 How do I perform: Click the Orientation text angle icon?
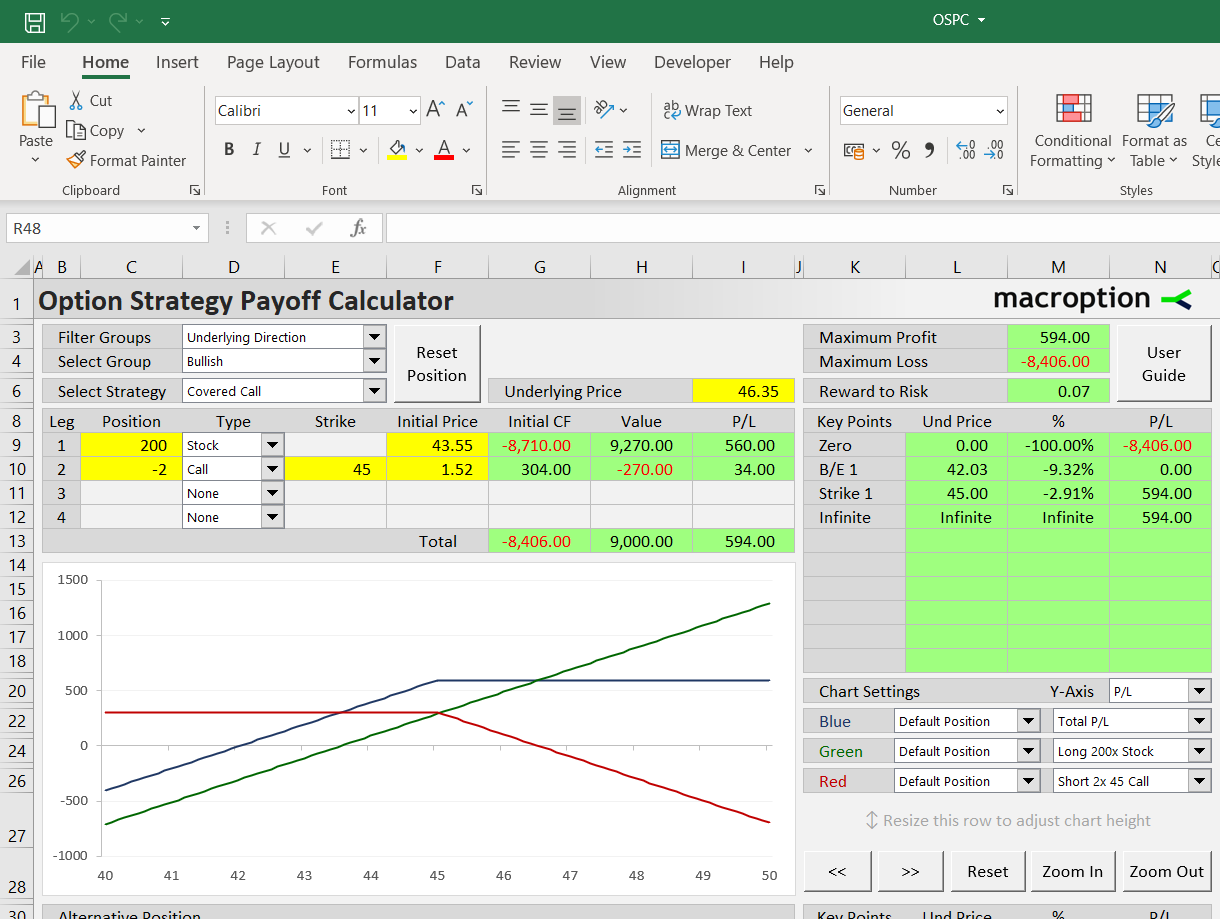click(x=603, y=110)
